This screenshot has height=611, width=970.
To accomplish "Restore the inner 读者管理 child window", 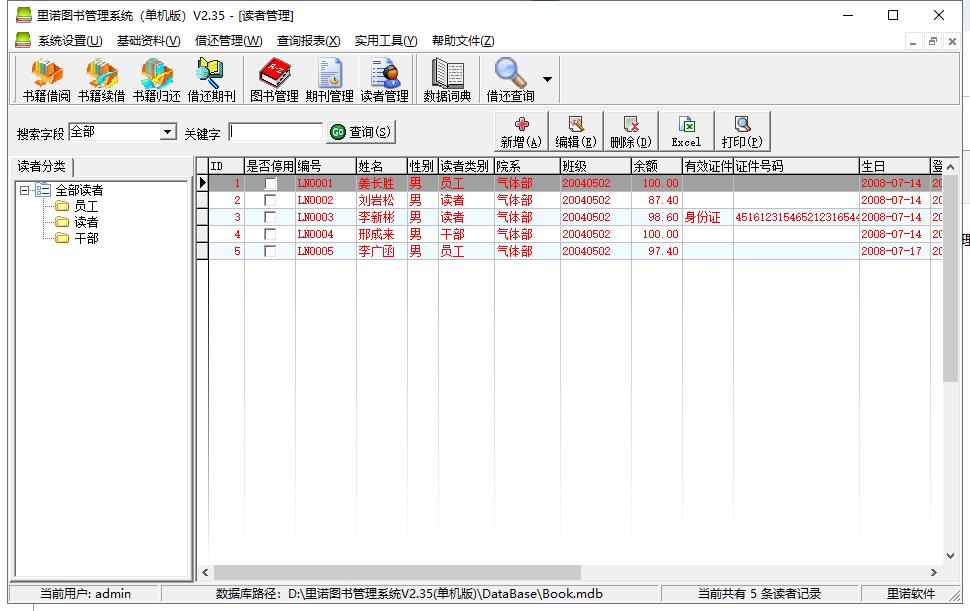I will (x=933, y=41).
